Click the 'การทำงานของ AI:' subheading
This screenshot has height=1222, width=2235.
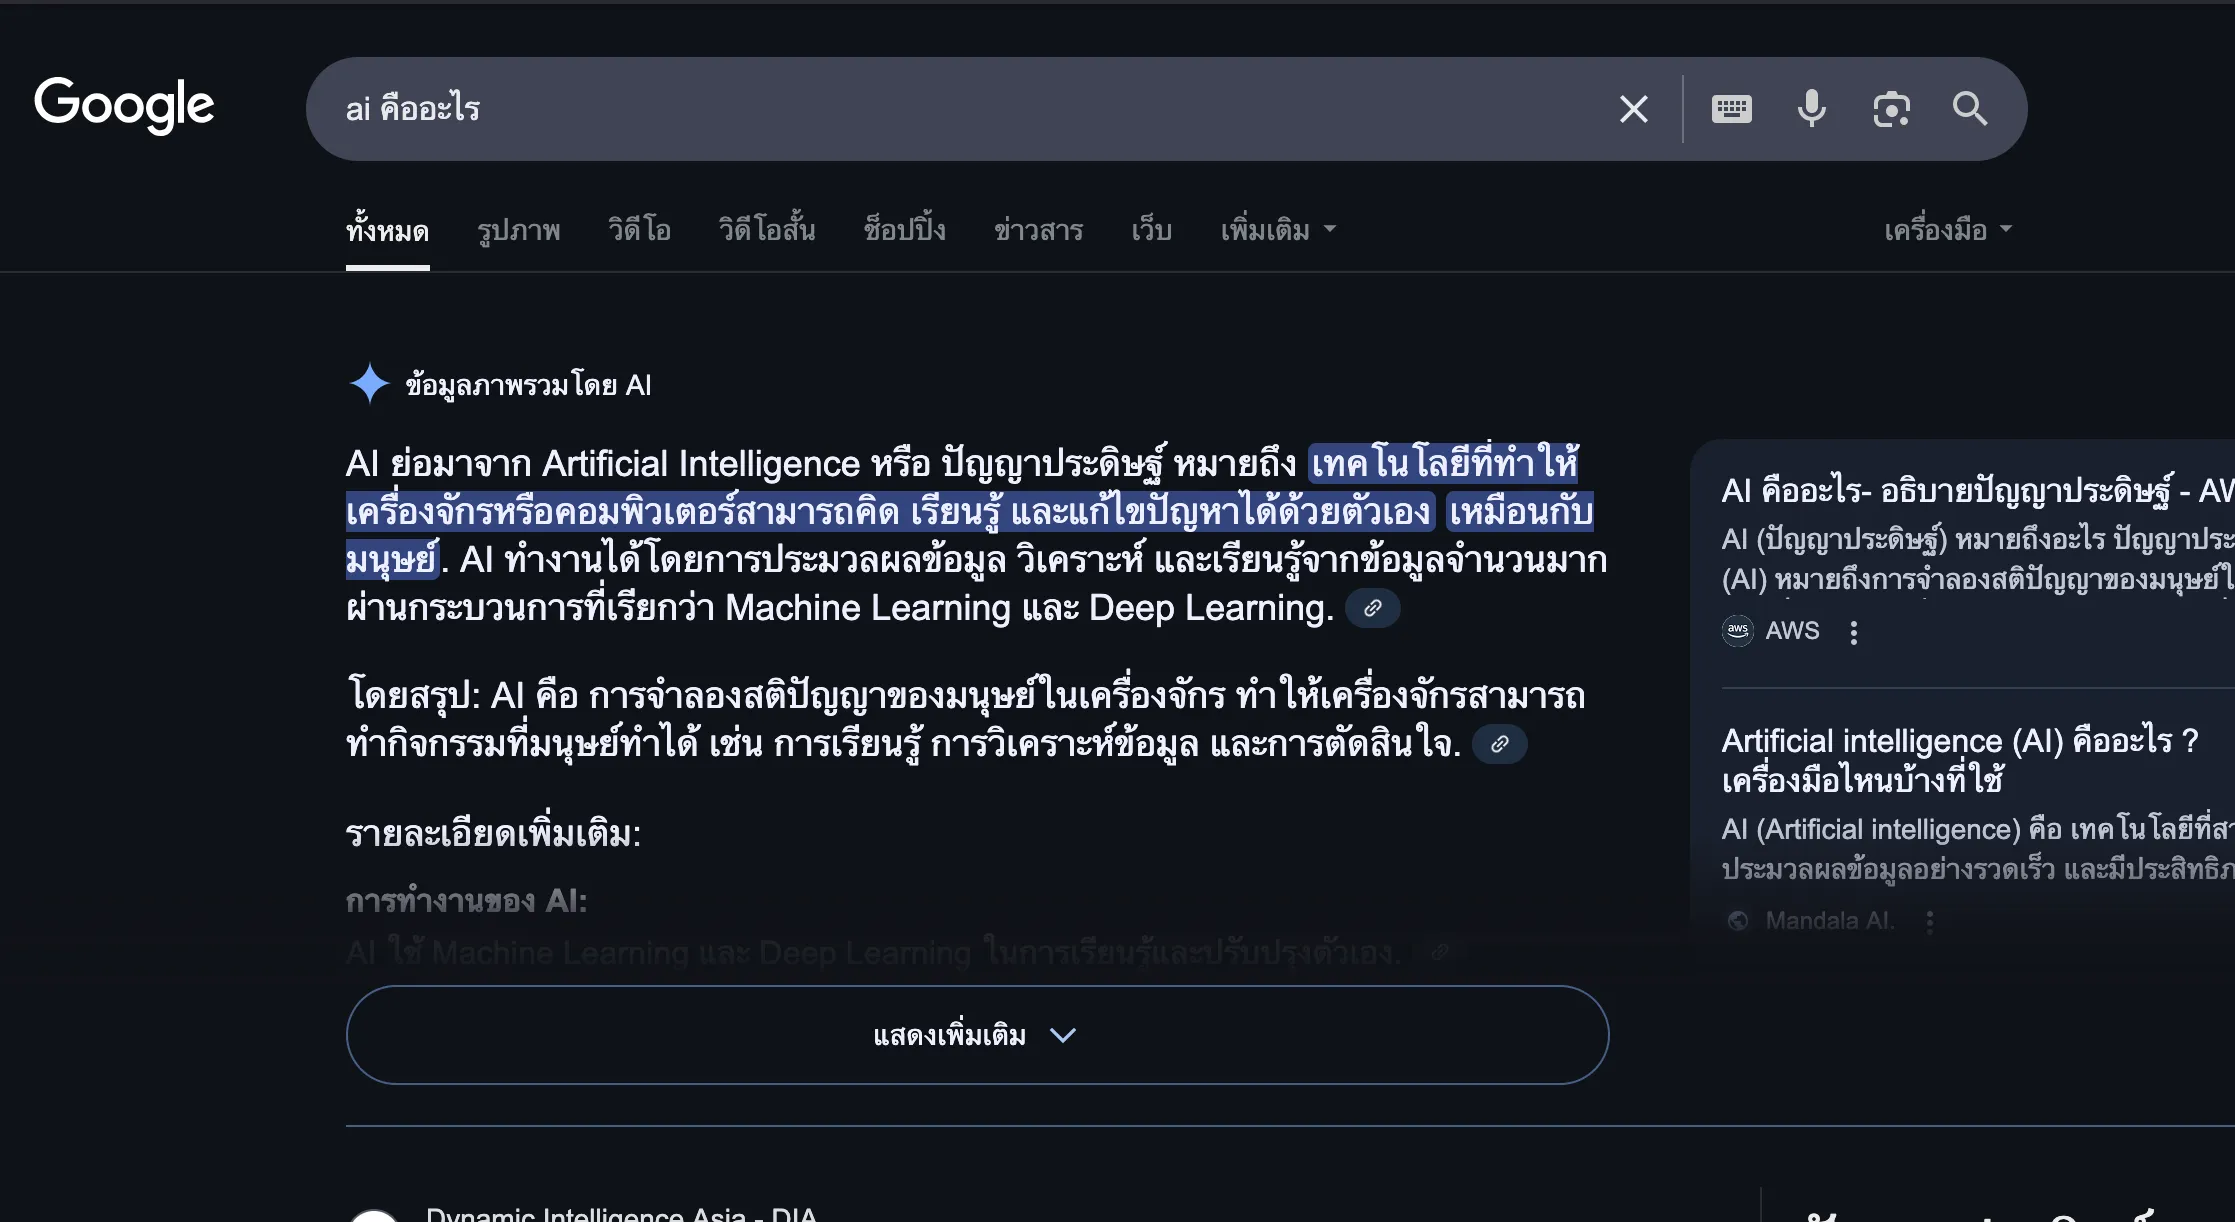(x=466, y=901)
